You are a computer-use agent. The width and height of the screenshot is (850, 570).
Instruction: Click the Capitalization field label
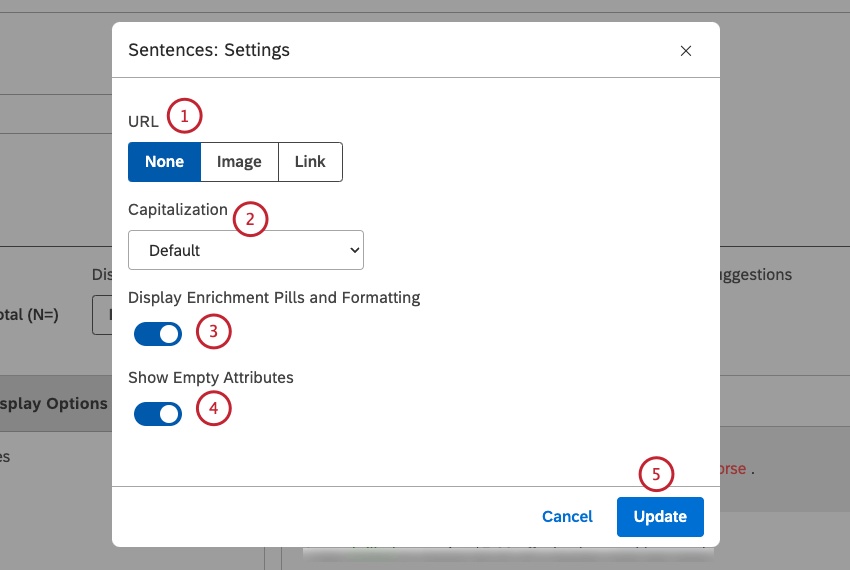178,210
